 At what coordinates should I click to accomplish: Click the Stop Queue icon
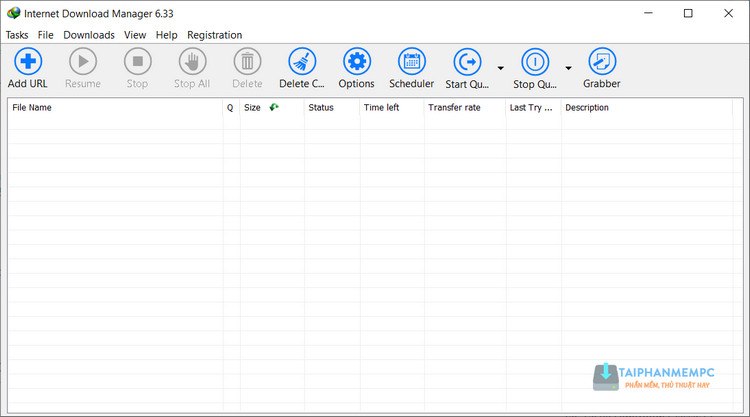[536, 62]
